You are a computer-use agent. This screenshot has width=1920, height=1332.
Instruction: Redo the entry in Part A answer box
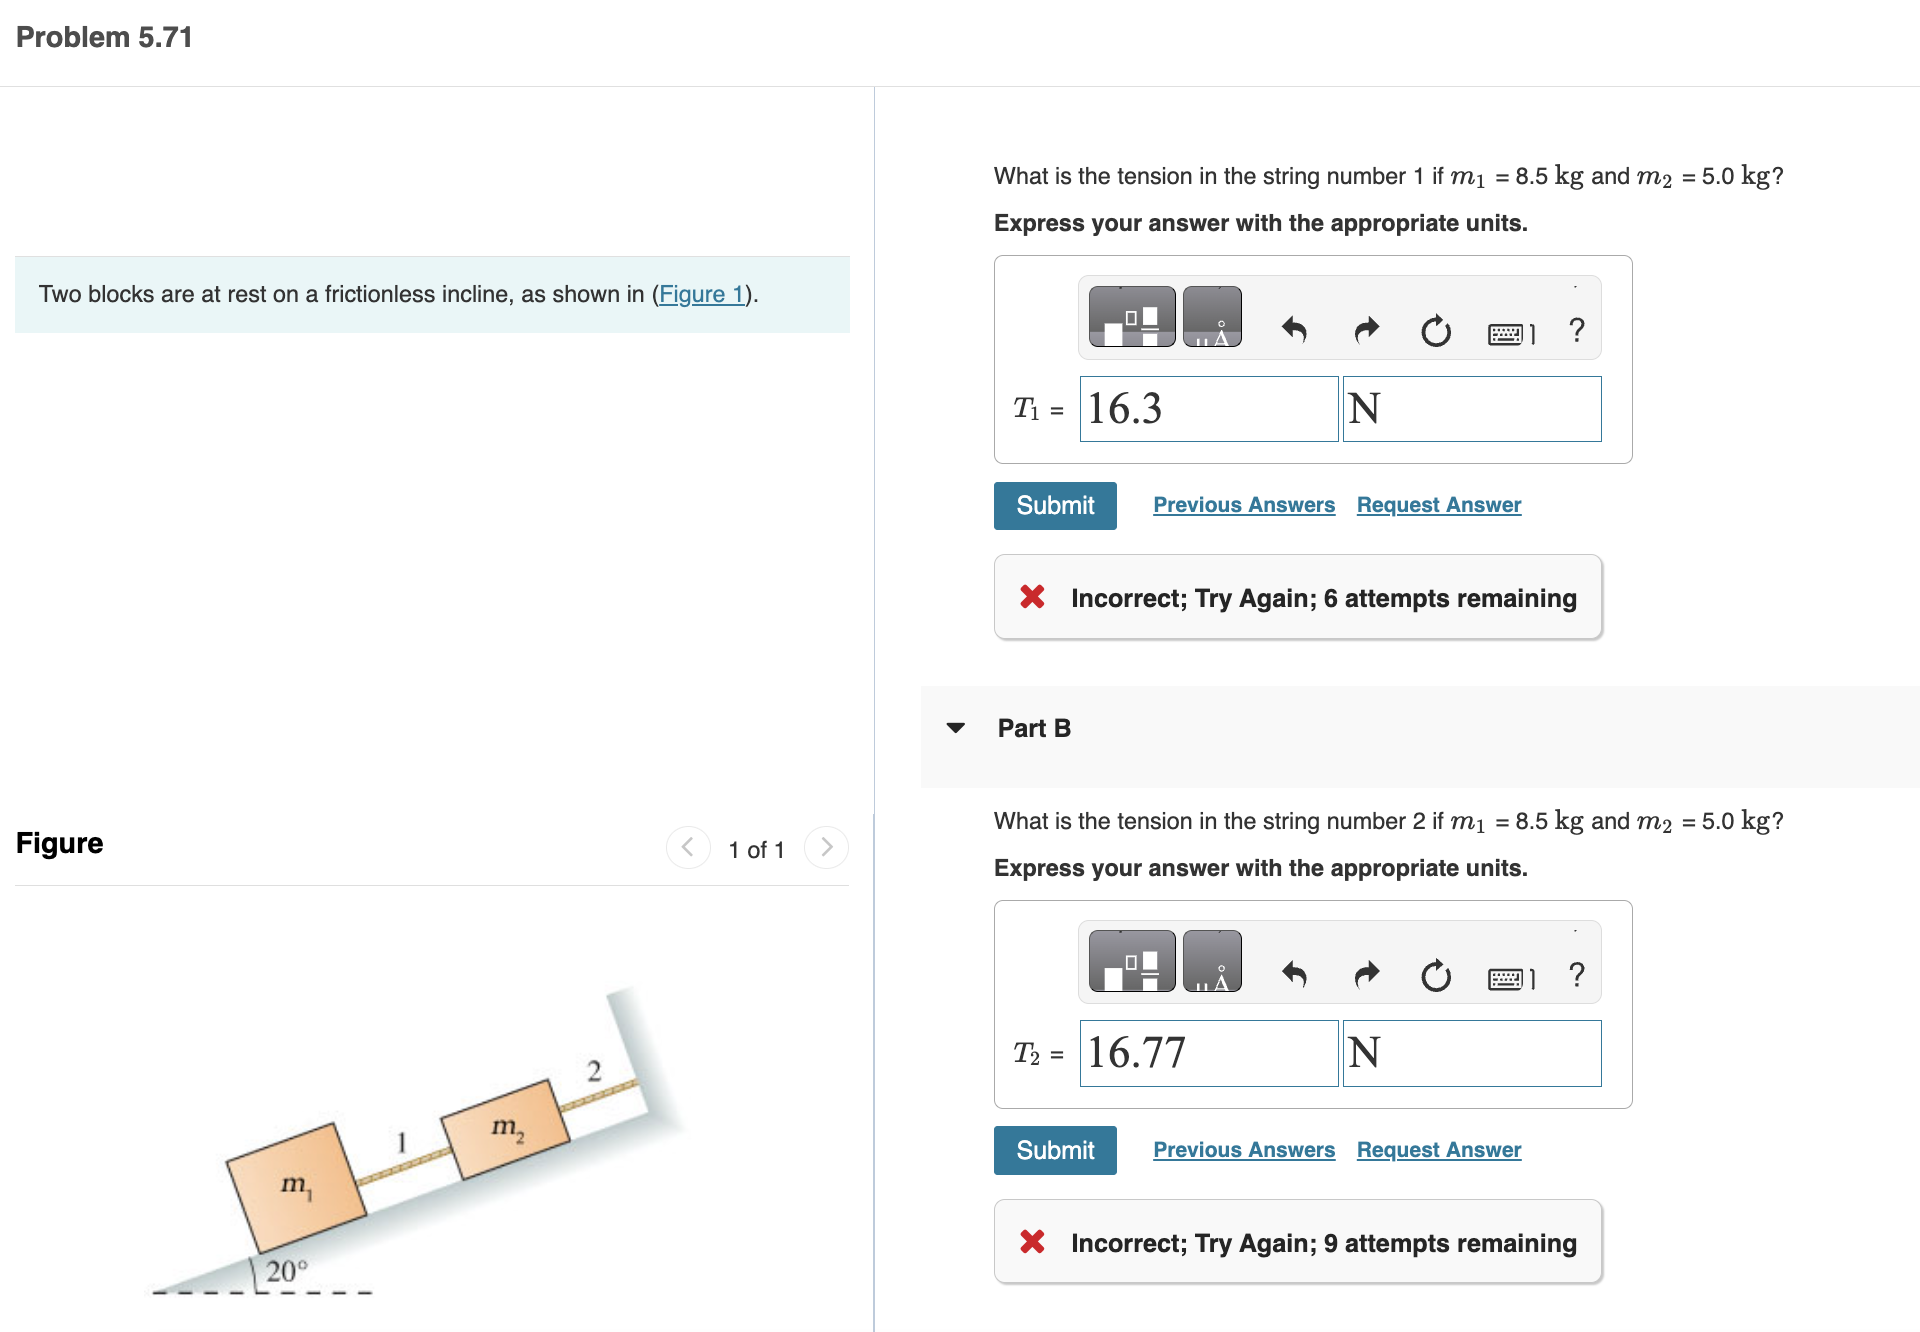[1366, 330]
